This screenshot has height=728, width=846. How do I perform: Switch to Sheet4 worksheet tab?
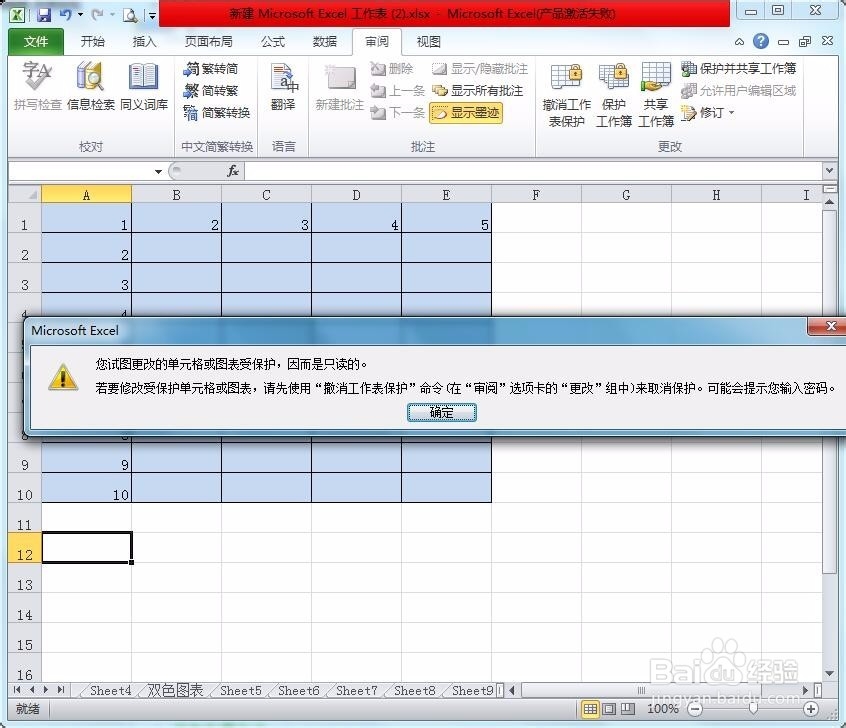pos(111,690)
